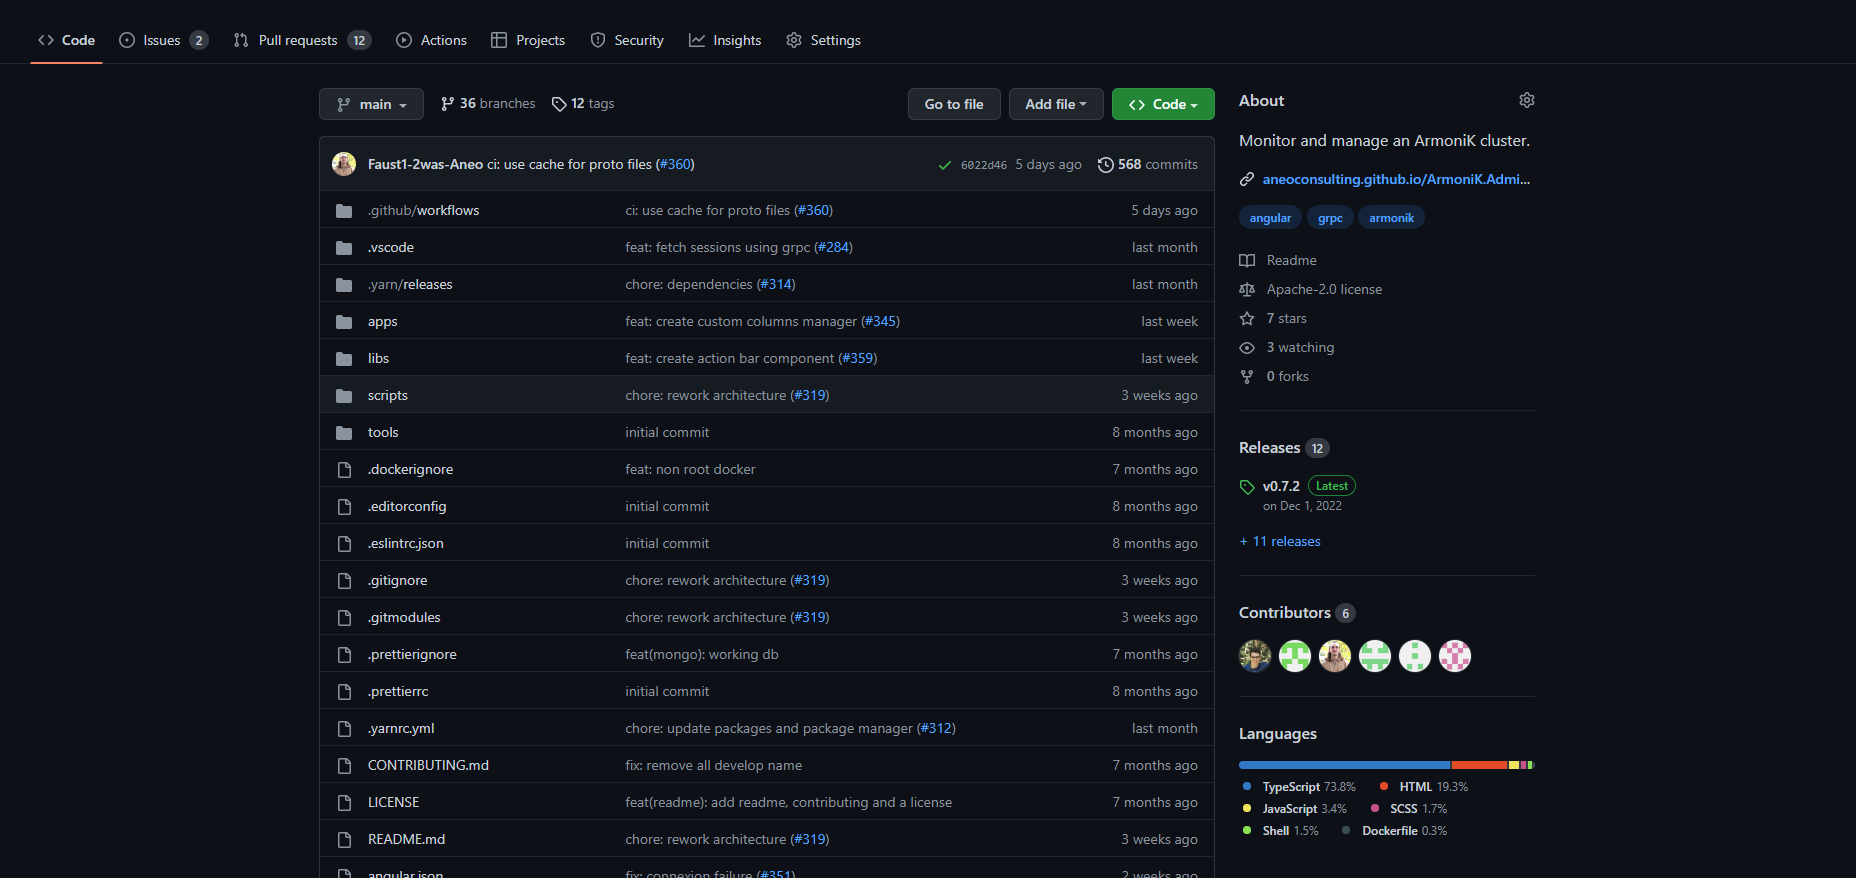Open the first contributor's avatar

1255,656
